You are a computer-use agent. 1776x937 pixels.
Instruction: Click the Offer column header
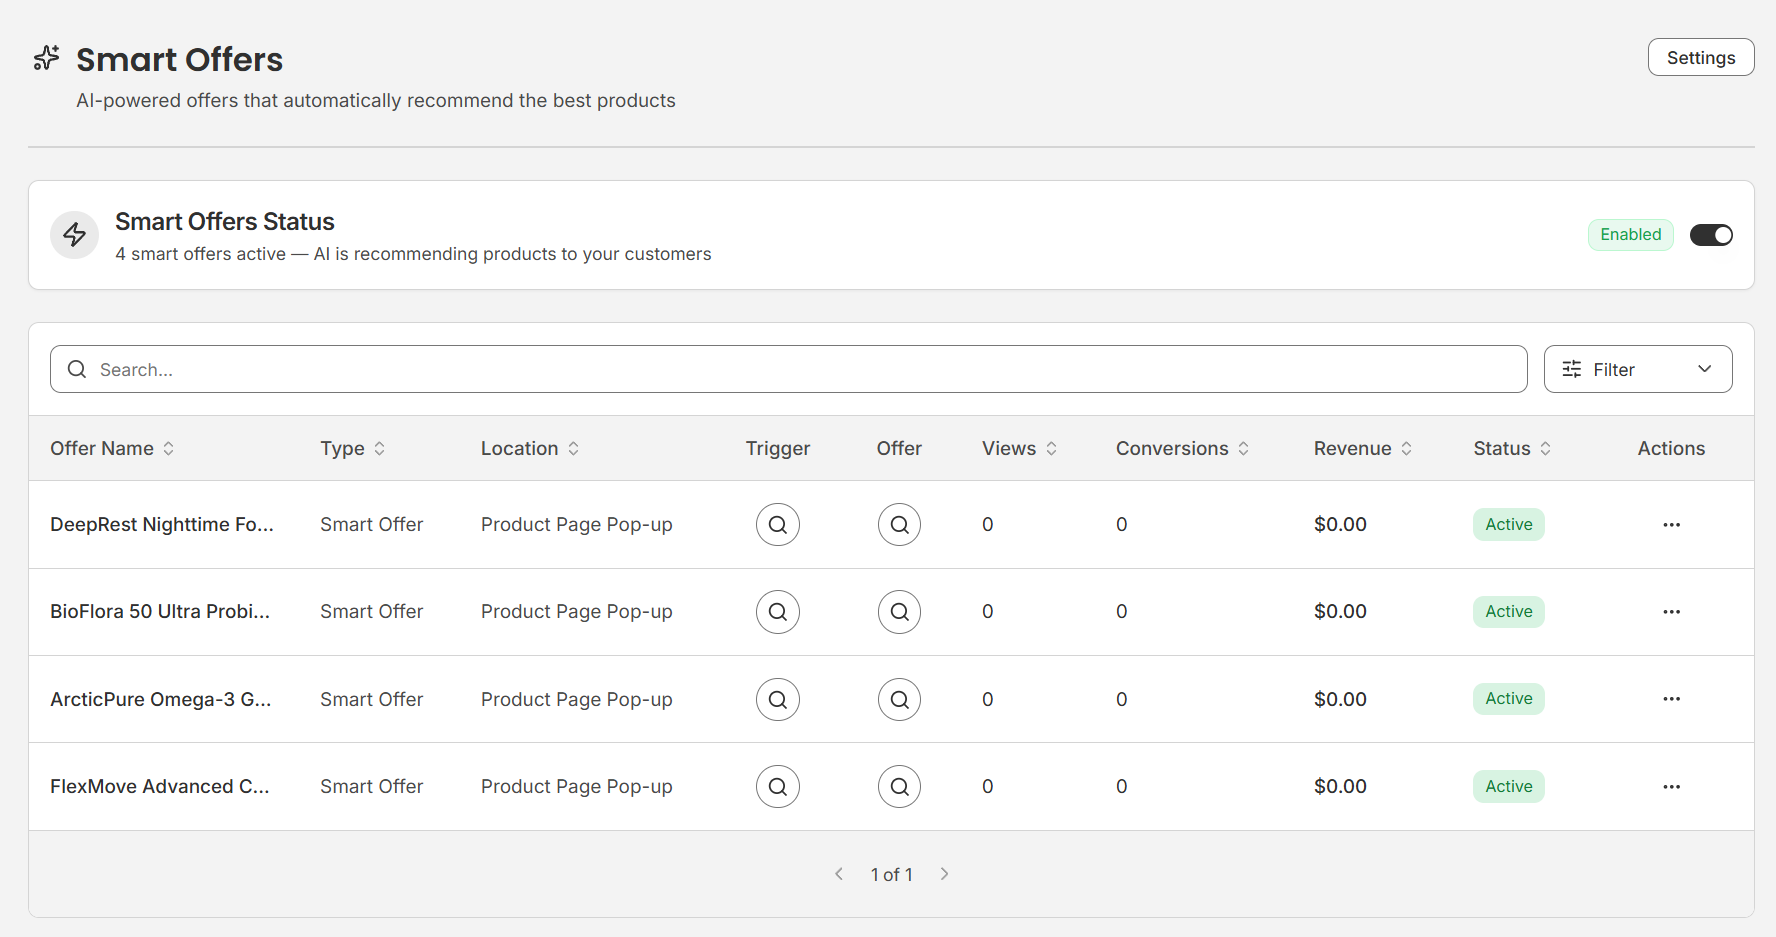point(899,448)
